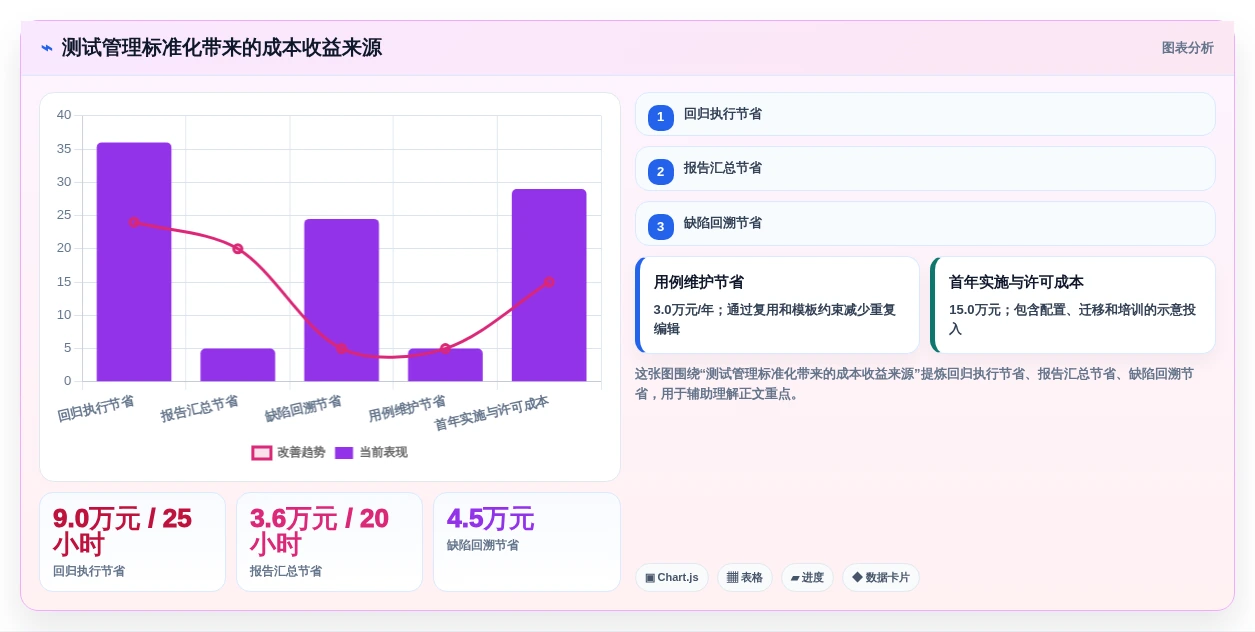Select the 3.6万元 / 20小时 stat card
This screenshot has height=632, width=1255.
(329, 542)
